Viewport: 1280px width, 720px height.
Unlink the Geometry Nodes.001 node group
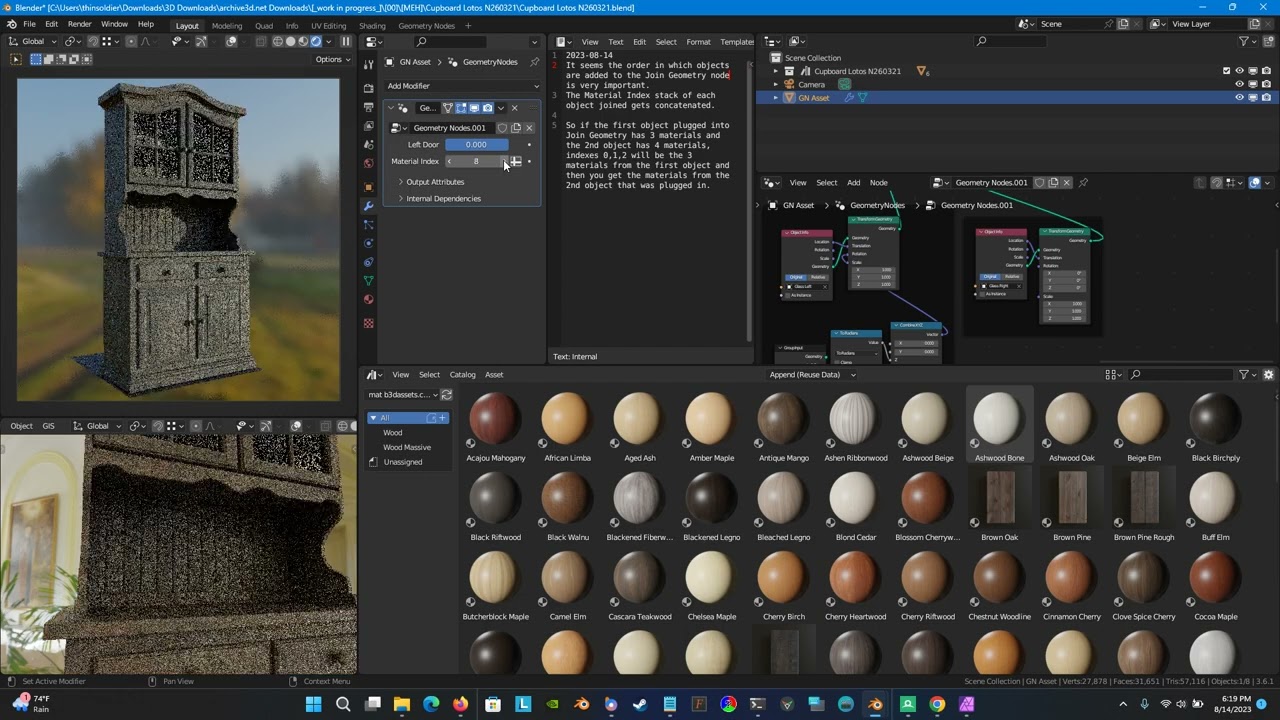tap(529, 128)
